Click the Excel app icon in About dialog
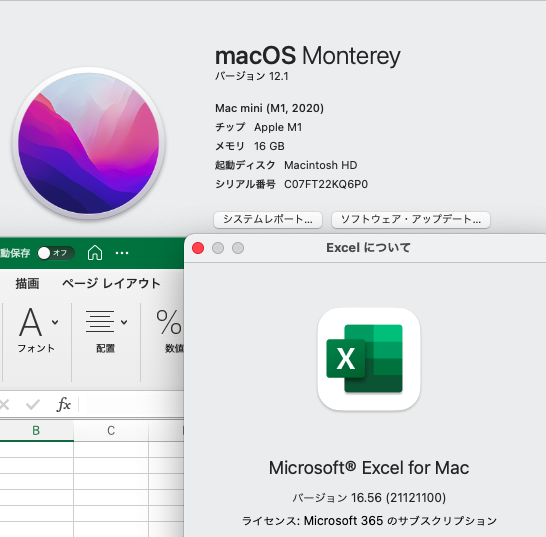The image size is (546, 537). click(x=369, y=359)
